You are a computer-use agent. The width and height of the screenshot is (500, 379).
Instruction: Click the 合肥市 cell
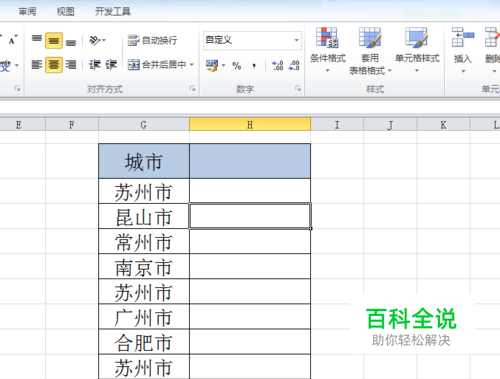[144, 342]
